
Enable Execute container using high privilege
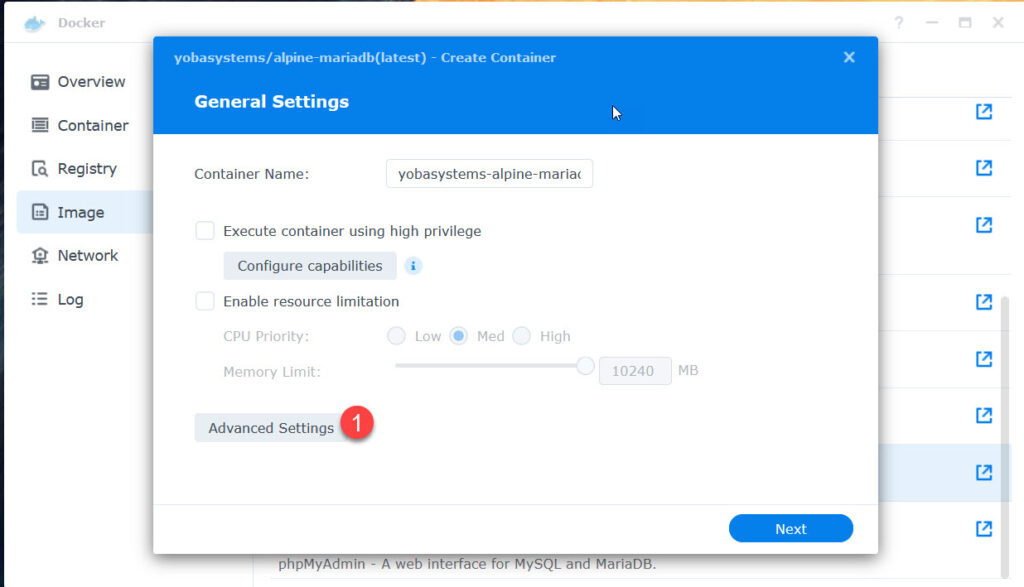click(x=205, y=230)
